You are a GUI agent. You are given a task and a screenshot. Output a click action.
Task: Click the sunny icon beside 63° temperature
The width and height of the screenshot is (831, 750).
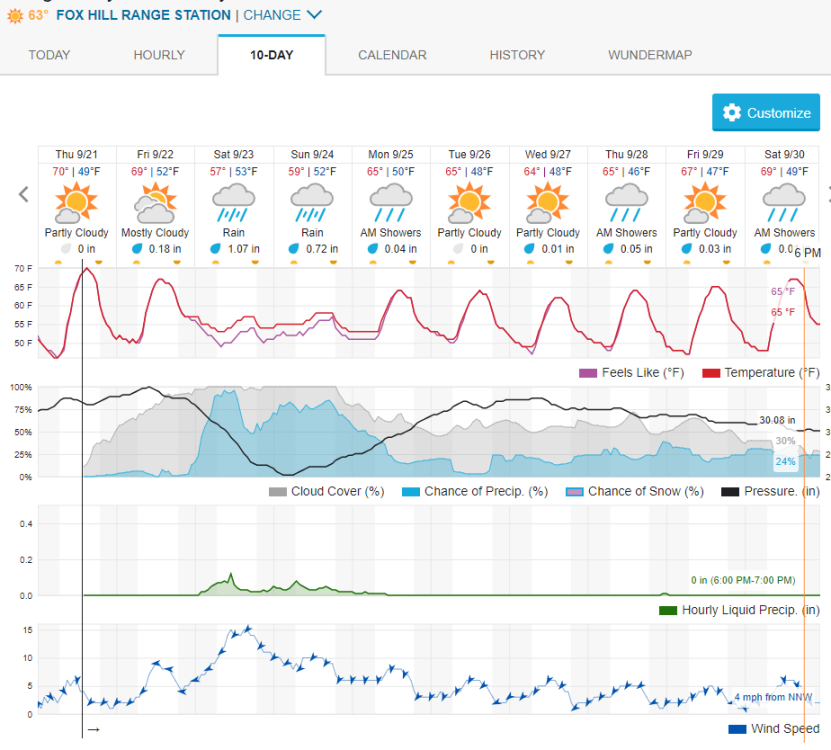coord(15,15)
